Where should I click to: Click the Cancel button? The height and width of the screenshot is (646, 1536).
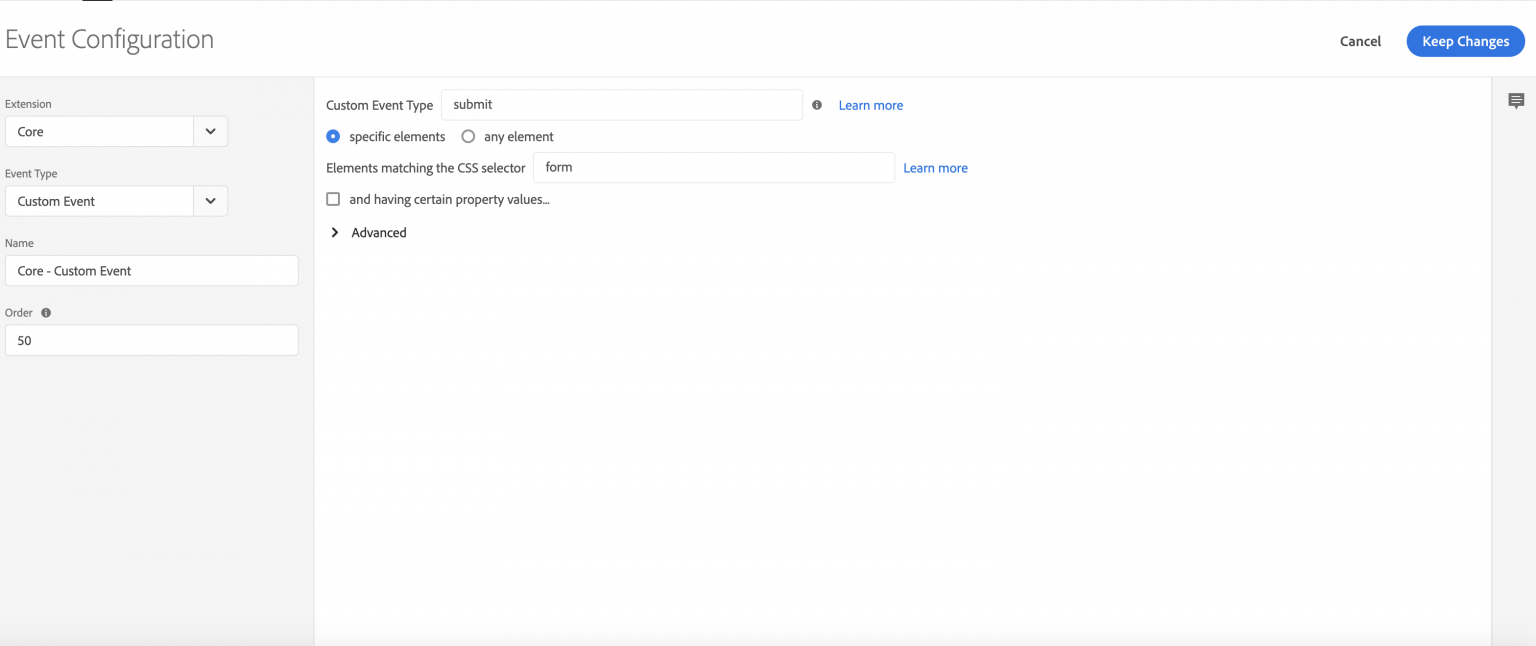[x=1360, y=41]
